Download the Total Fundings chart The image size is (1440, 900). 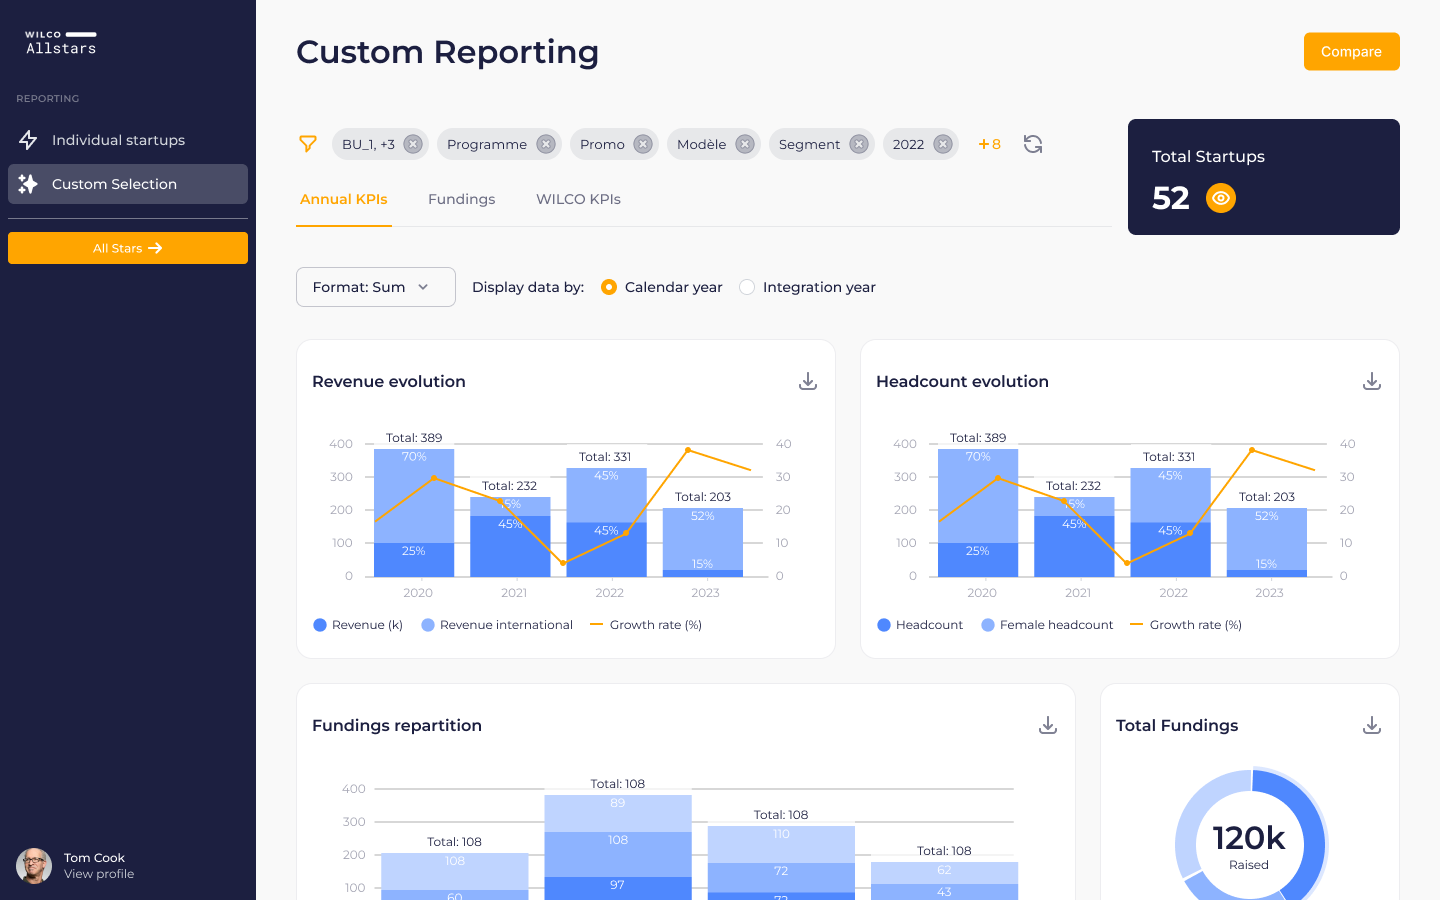(1372, 725)
